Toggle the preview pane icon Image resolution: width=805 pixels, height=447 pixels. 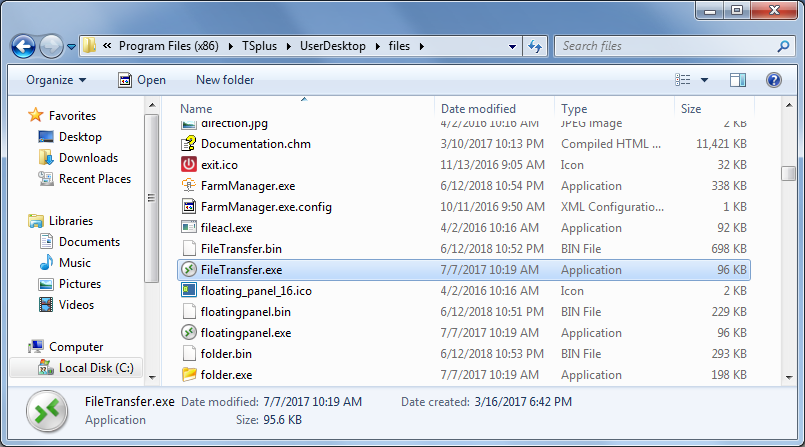[738, 80]
